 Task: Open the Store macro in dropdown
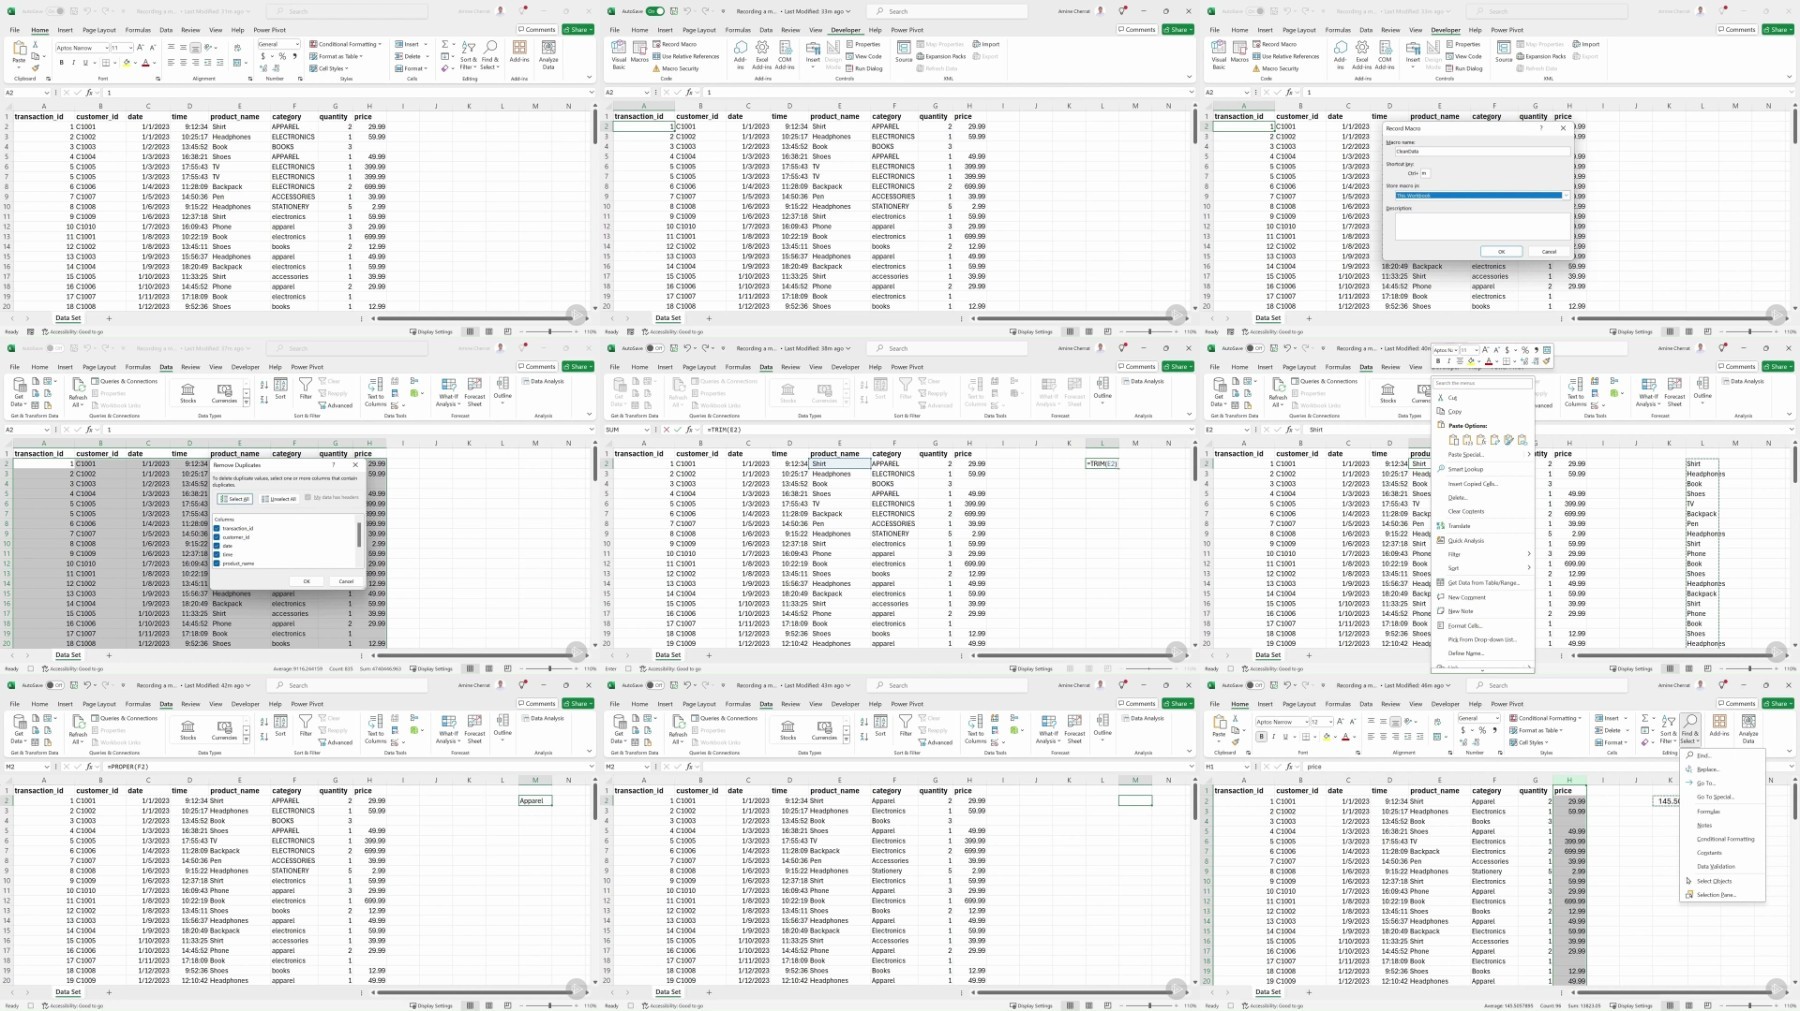(1566, 195)
